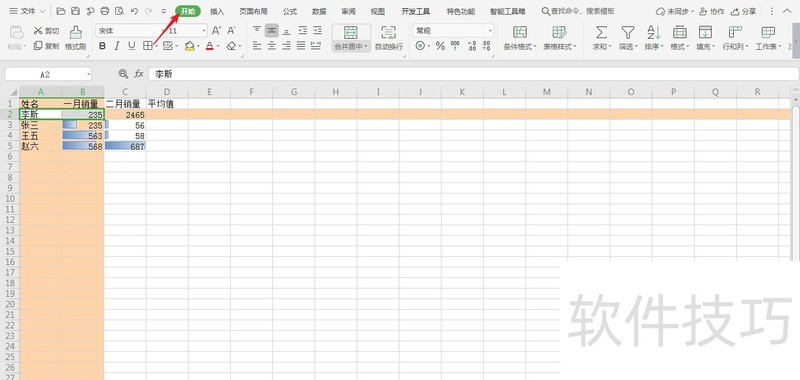This screenshot has height=380, width=800.
Task: Apply thousands separator (000) format
Action: (x=455, y=46)
